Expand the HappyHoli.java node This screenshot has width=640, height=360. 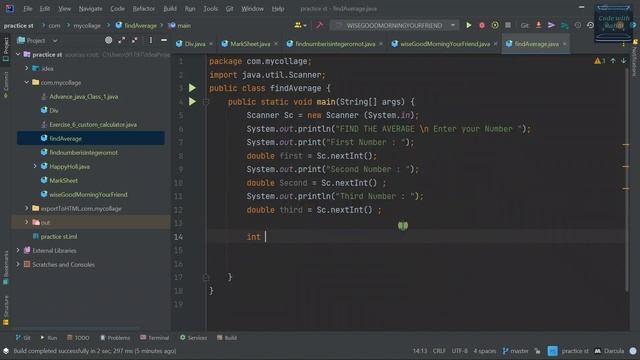click(35, 166)
